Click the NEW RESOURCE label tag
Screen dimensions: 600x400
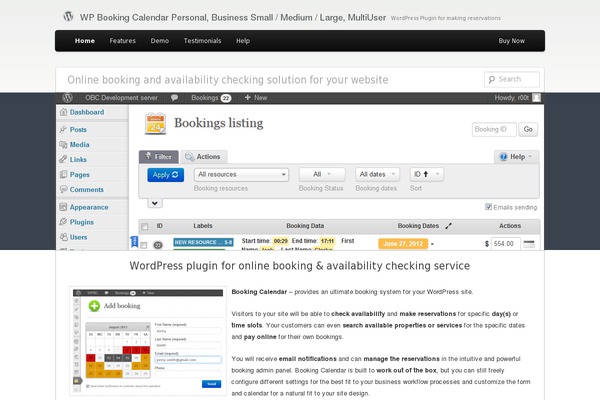pyautogui.click(x=203, y=242)
